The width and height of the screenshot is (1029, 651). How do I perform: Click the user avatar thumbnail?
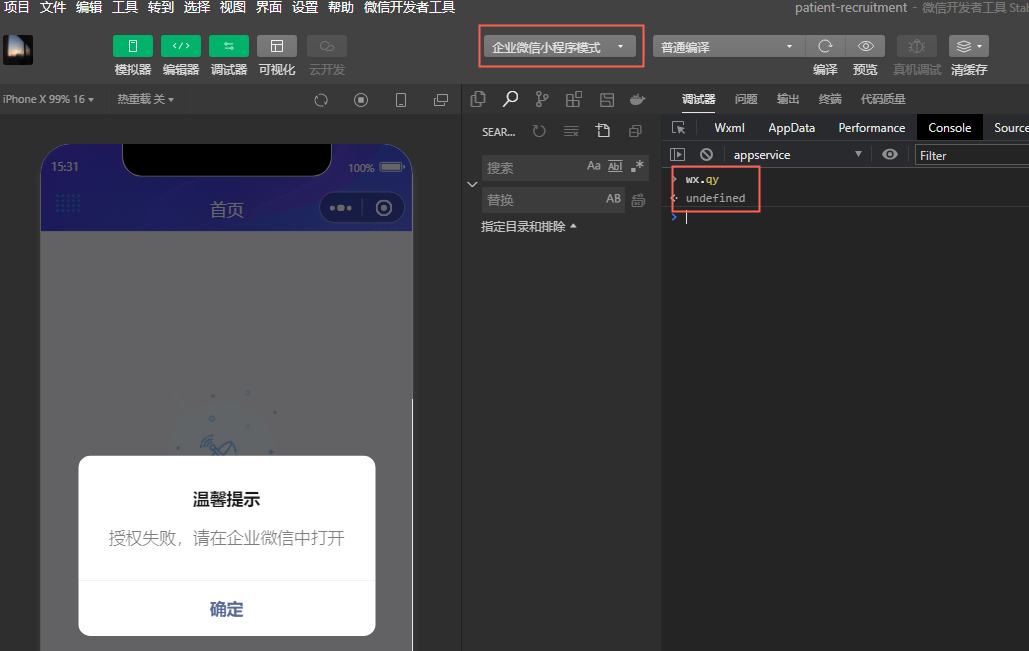click(18, 50)
